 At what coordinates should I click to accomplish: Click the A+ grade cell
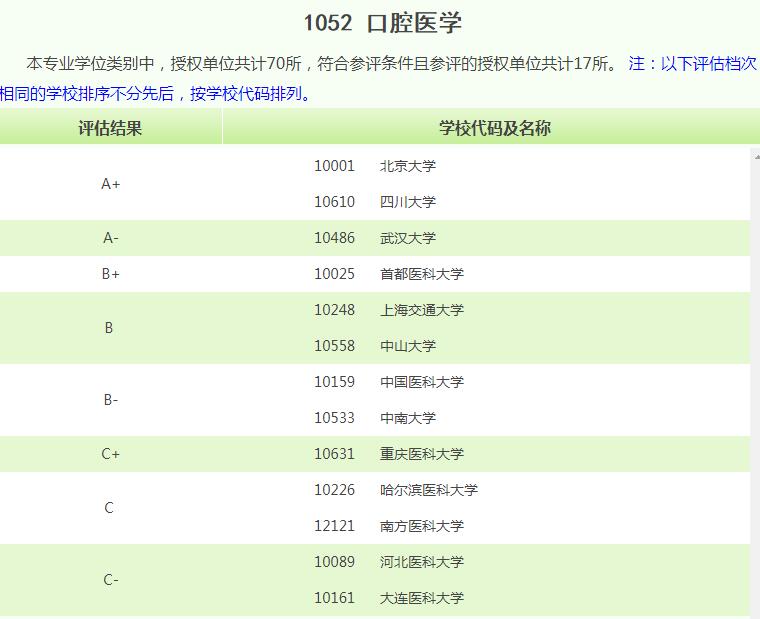110,184
